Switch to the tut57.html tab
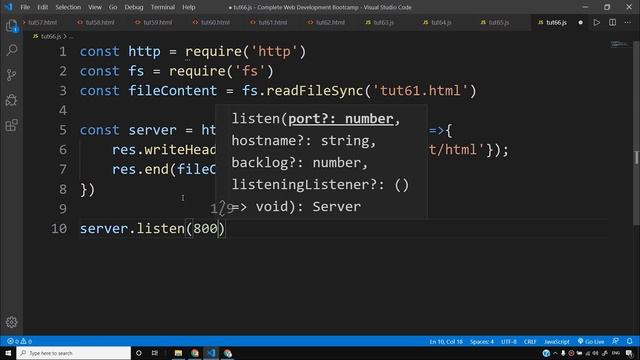The height and width of the screenshot is (360, 640). pos(42,22)
